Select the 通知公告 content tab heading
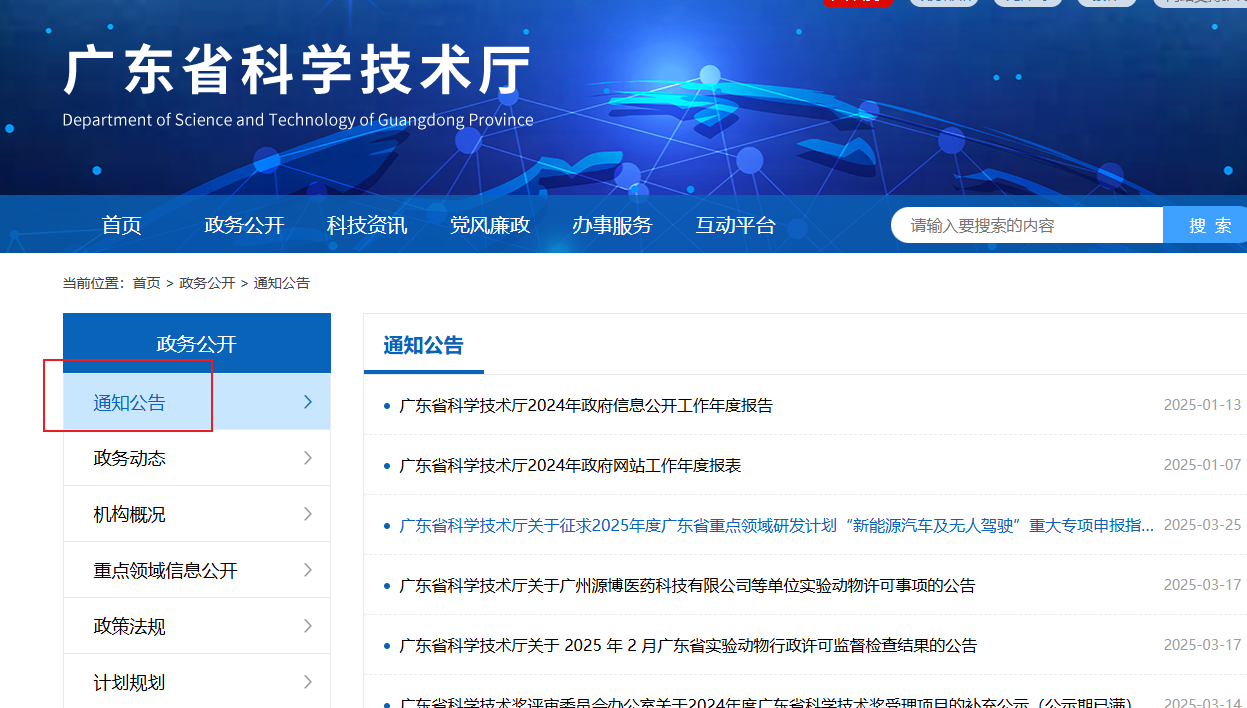 (x=424, y=346)
